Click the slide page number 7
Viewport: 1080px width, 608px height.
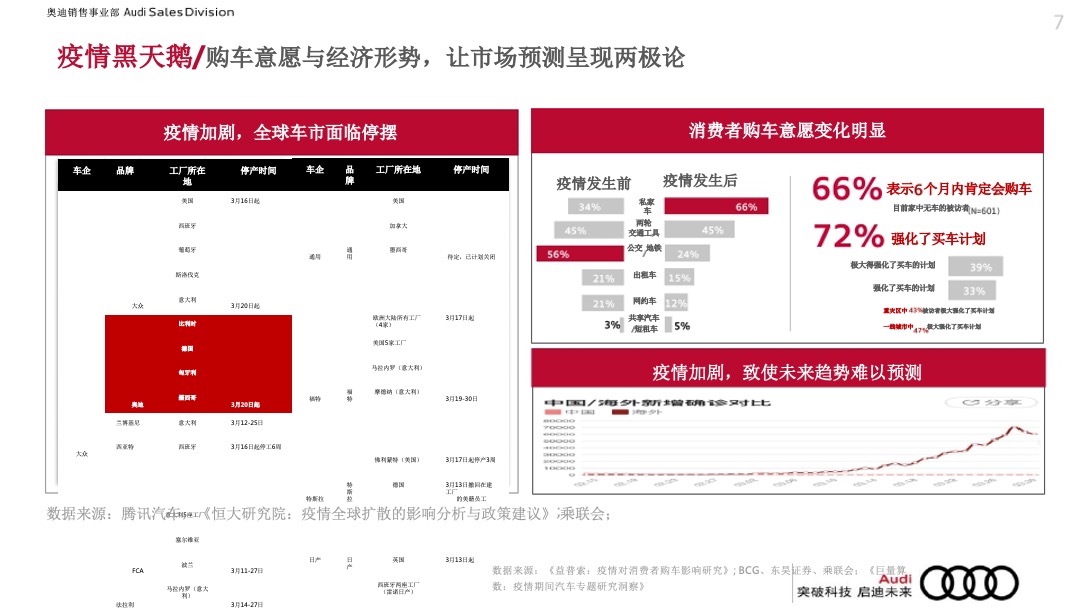[x=1057, y=21]
